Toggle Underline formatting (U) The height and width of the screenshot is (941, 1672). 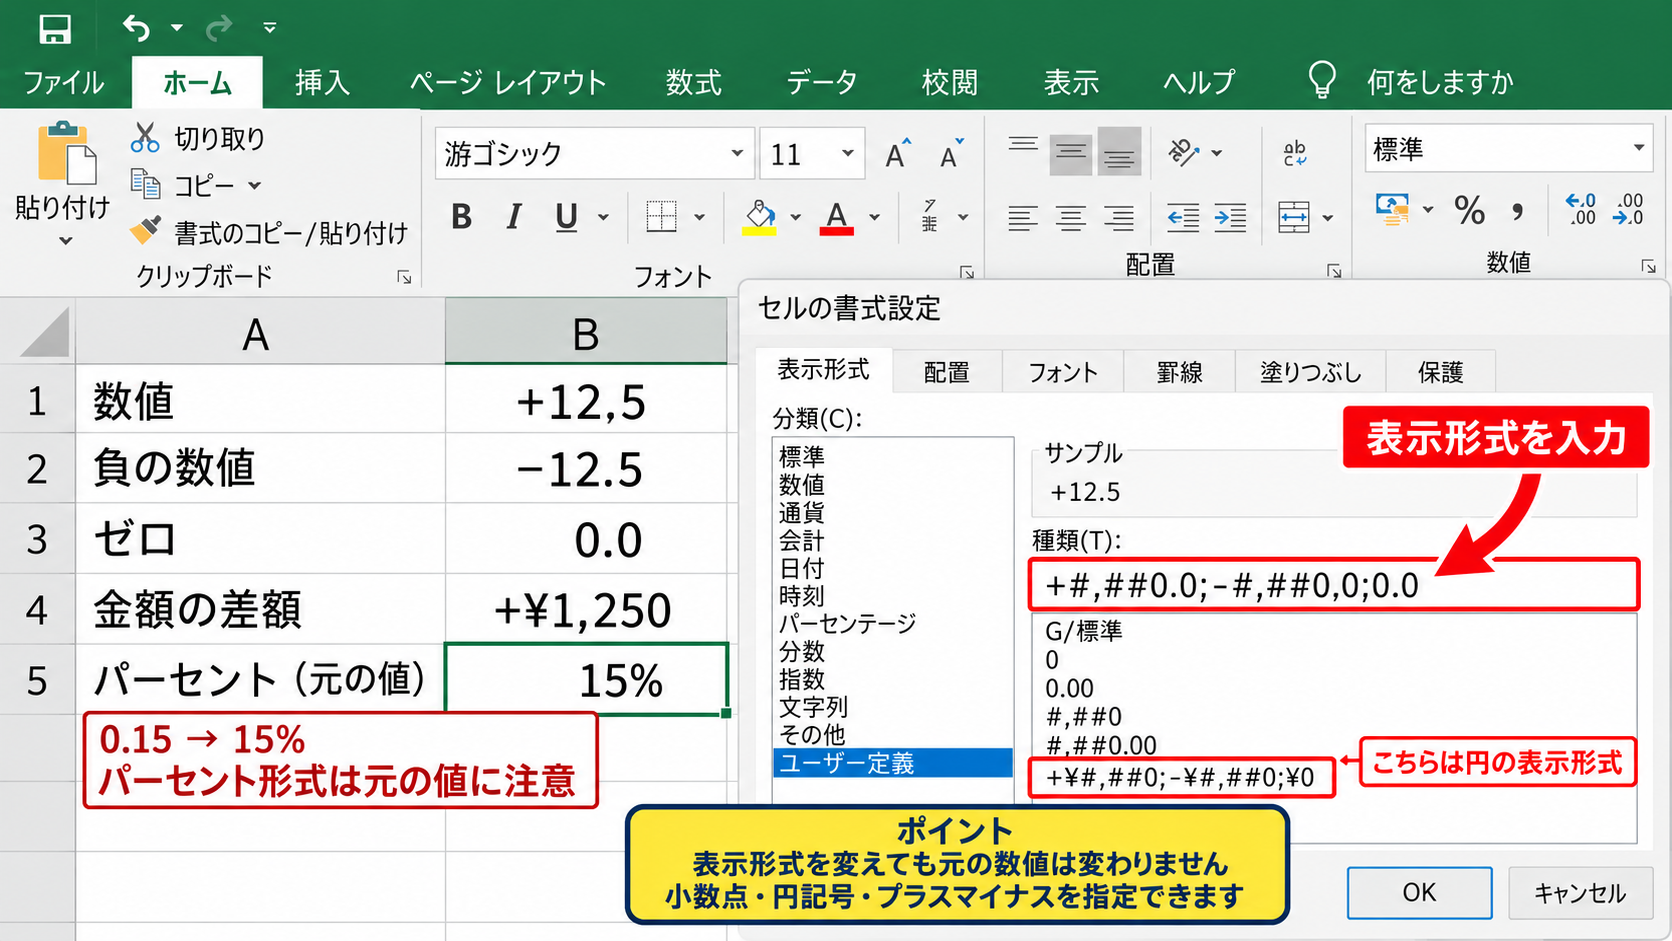[566, 216]
